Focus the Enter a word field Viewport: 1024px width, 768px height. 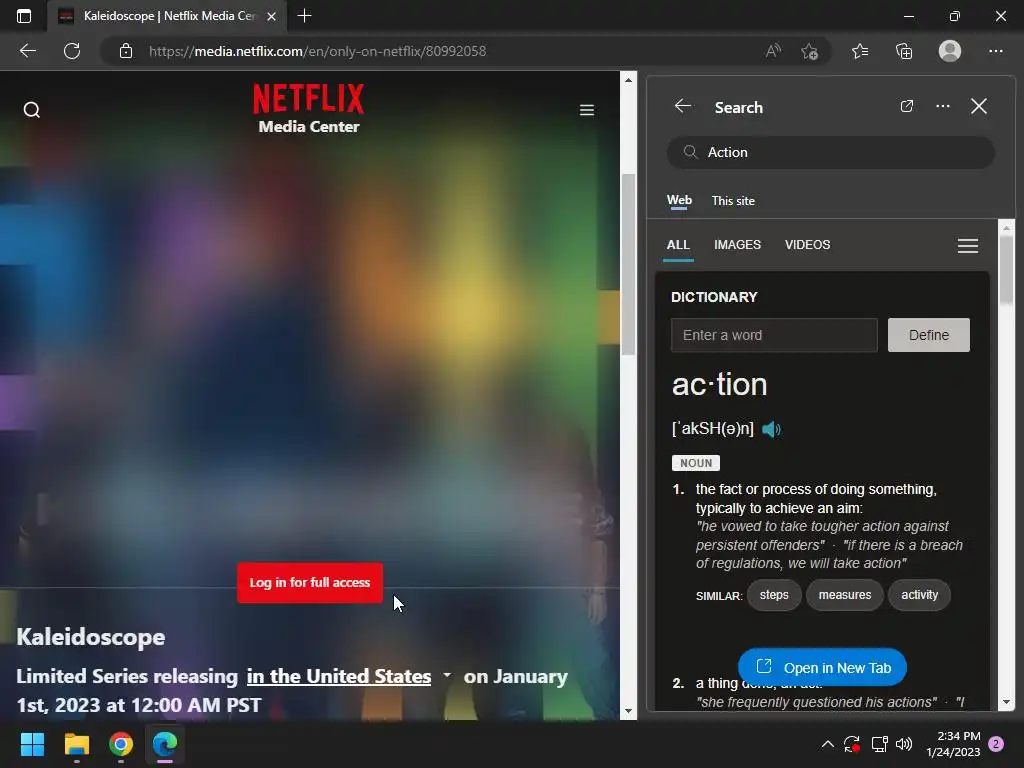click(x=774, y=335)
